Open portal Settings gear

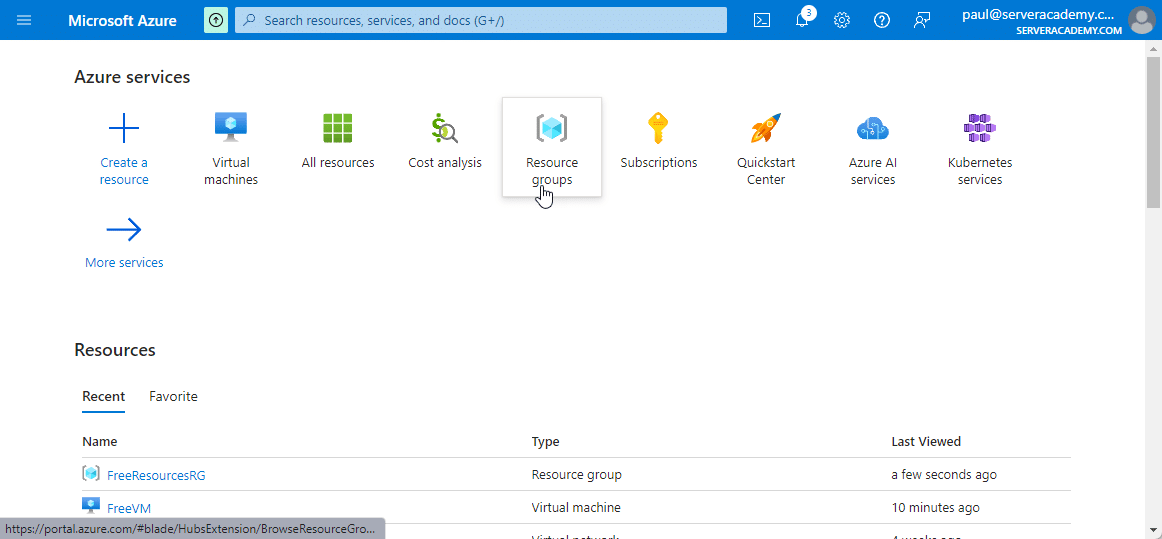coord(842,20)
